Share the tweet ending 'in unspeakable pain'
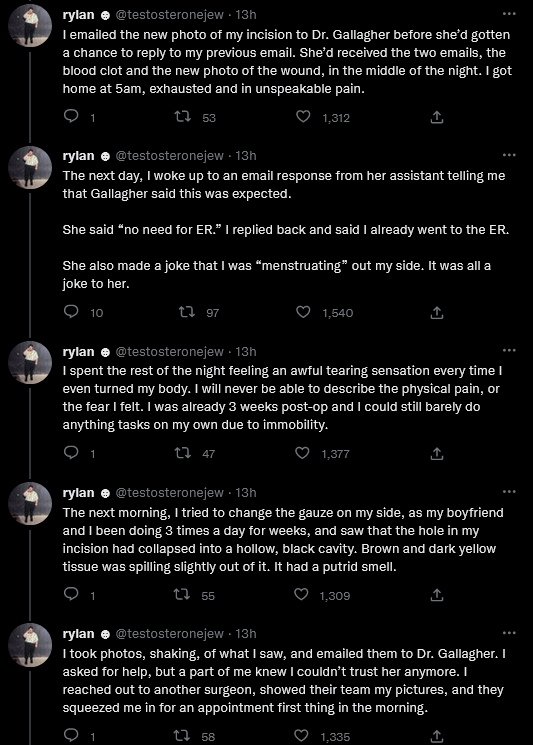 point(437,117)
